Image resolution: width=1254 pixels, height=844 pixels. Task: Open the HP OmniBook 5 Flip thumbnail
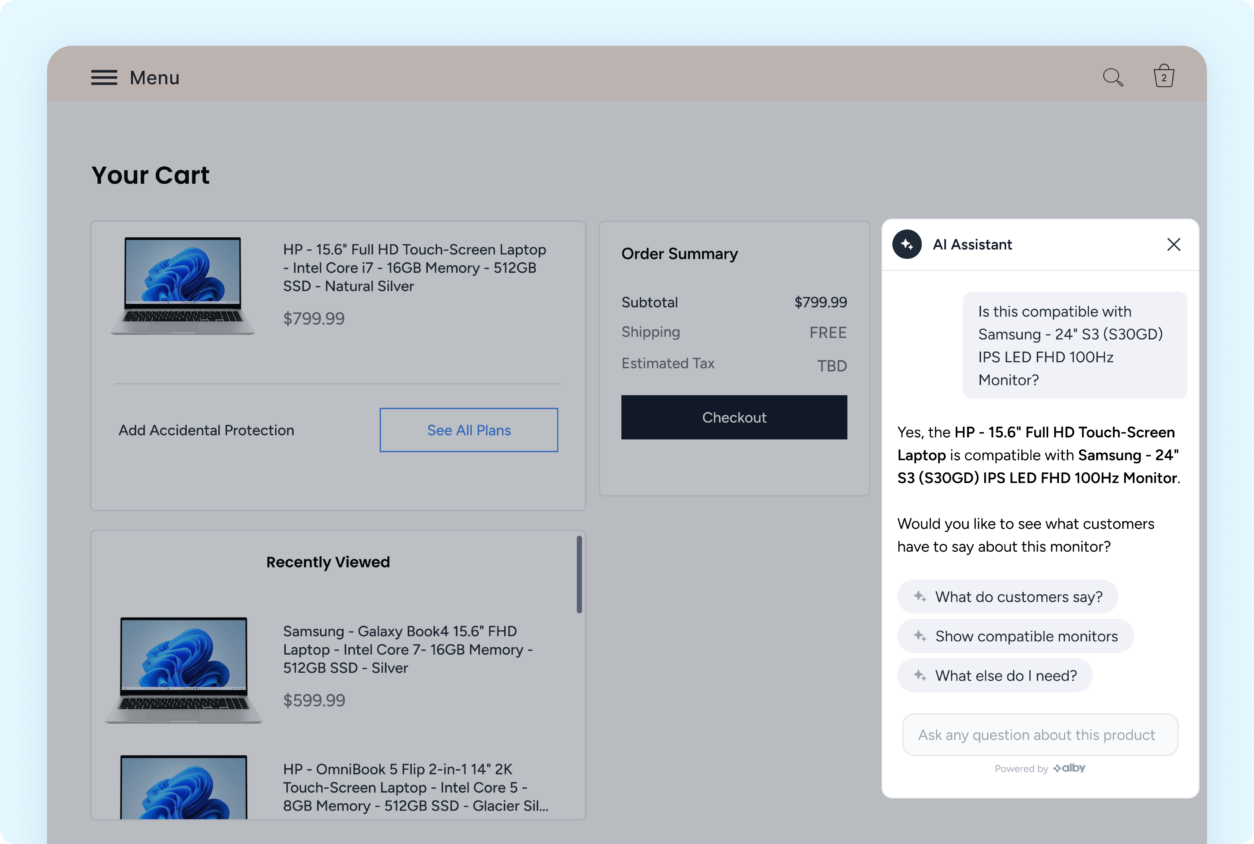[183, 786]
